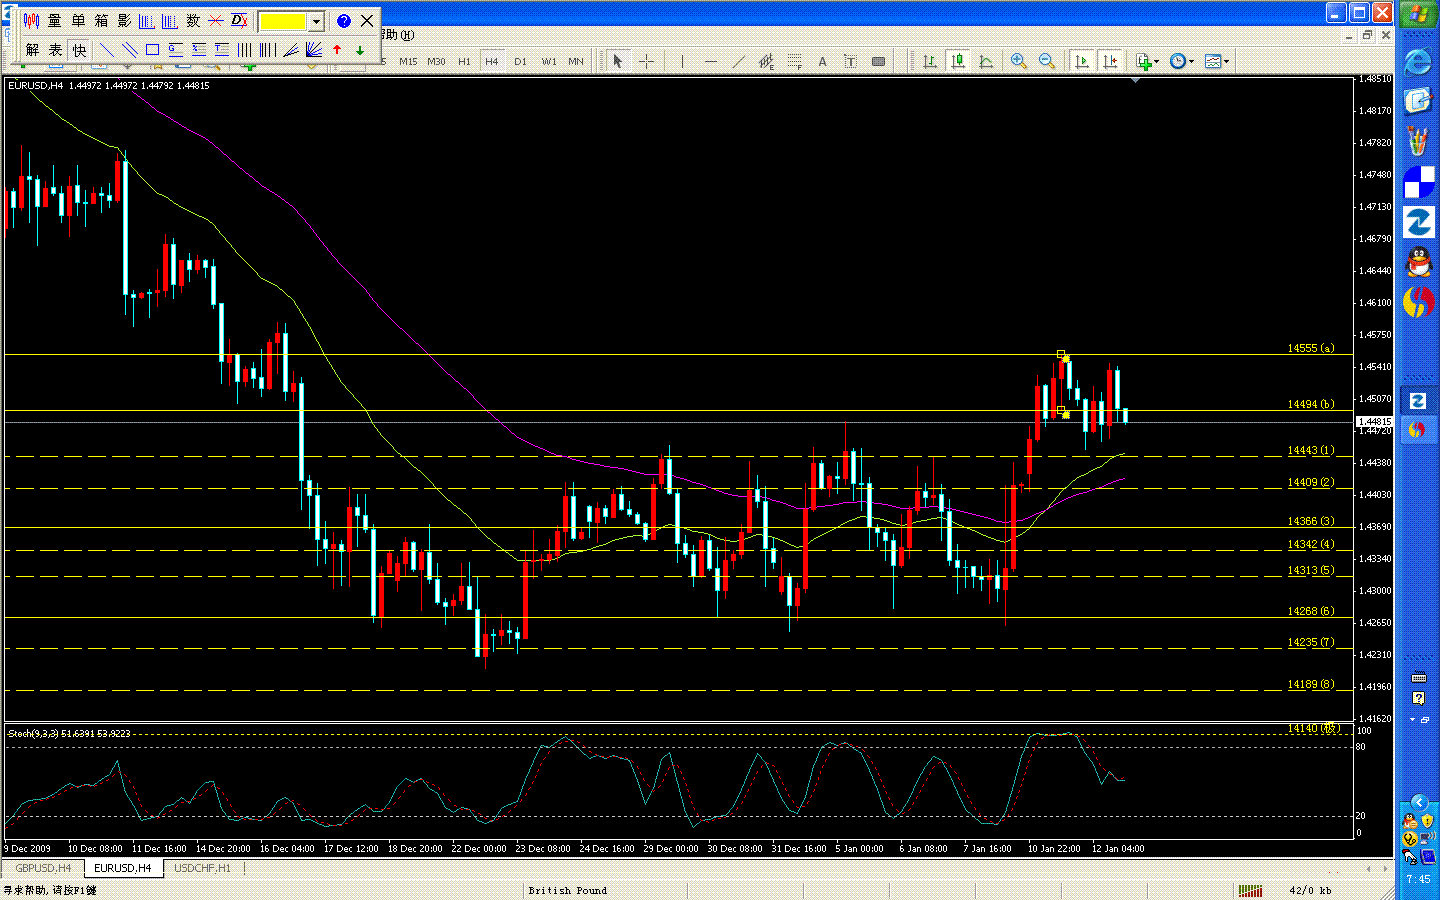Select the blue rectangle drawing tool
Viewport: 1440px width, 900px height.
[x=152, y=50]
